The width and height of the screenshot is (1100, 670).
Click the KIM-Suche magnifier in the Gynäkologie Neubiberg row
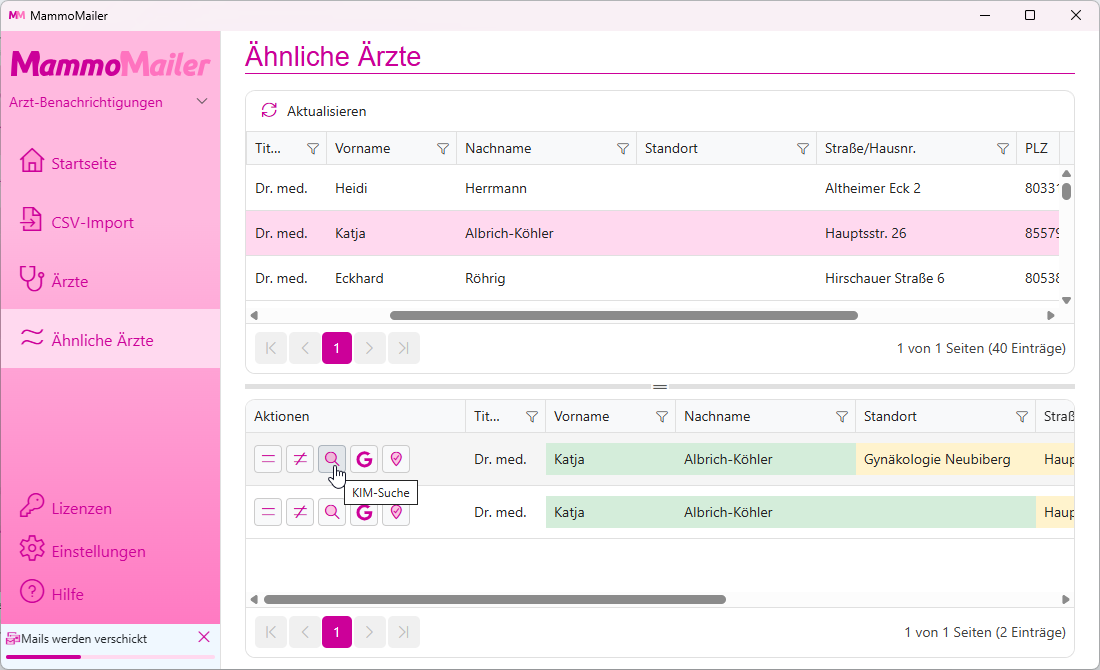332,460
